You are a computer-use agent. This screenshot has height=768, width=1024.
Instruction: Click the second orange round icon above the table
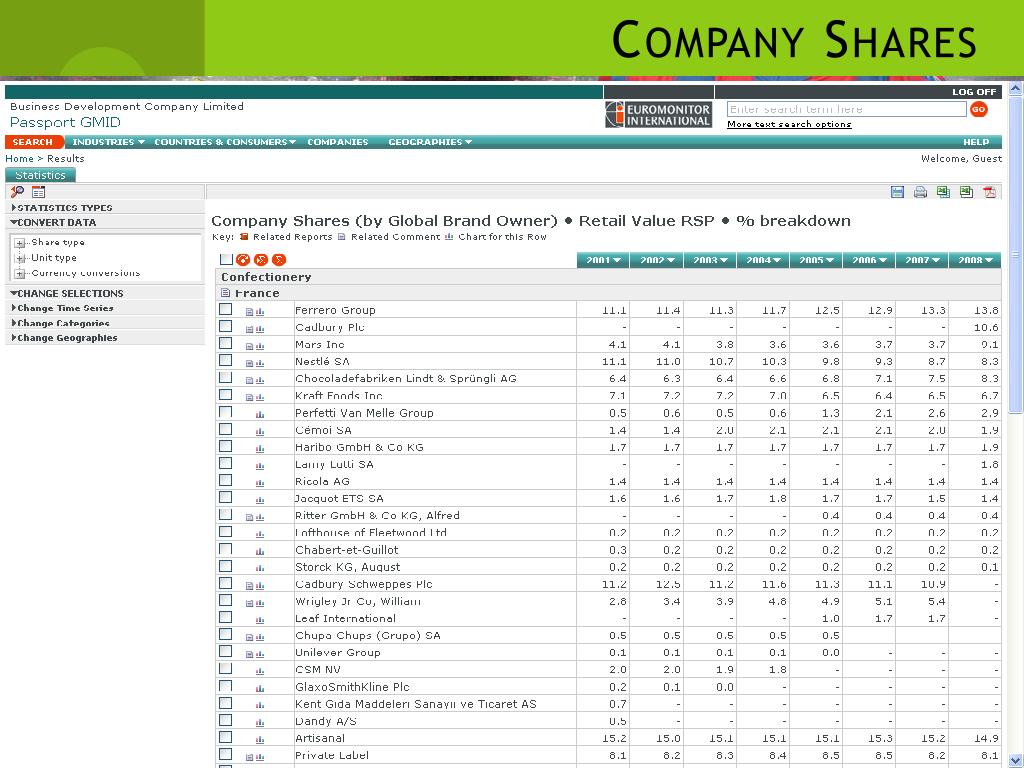point(261,260)
